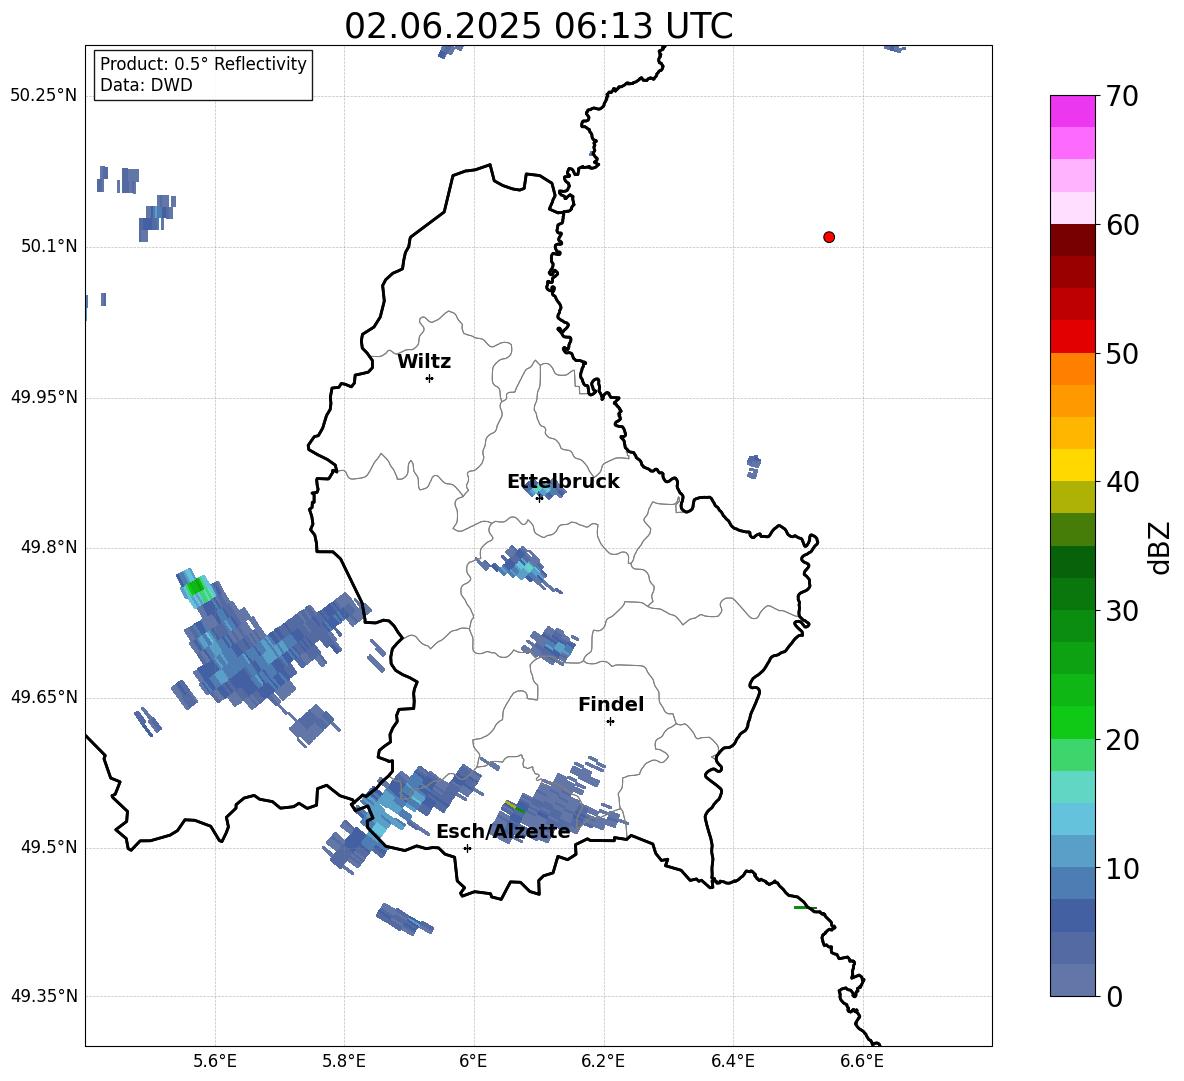Click the 49.65°N latitude label
1184x1081 pixels.
click(44, 697)
